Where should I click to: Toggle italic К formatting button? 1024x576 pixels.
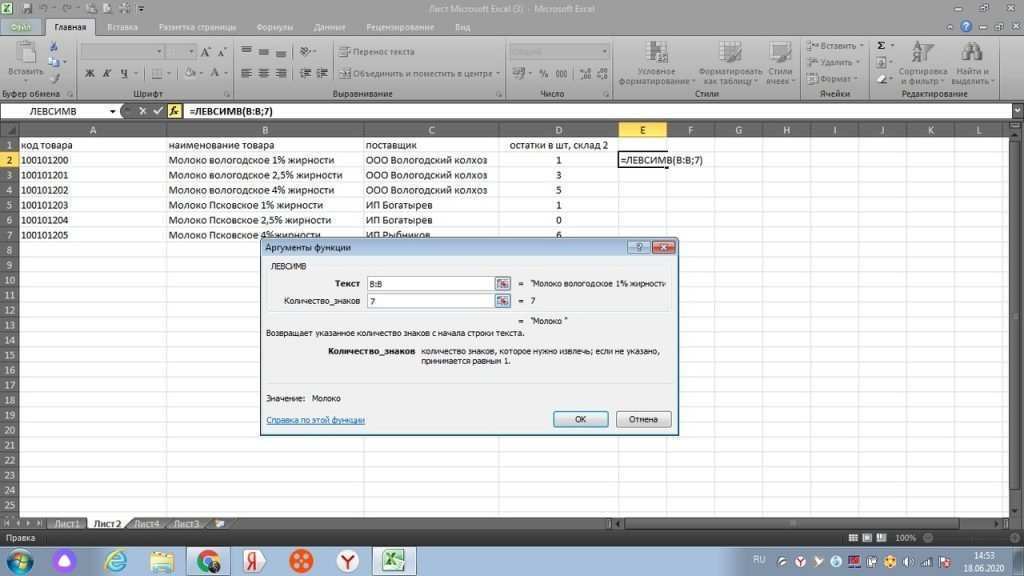(105, 73)
